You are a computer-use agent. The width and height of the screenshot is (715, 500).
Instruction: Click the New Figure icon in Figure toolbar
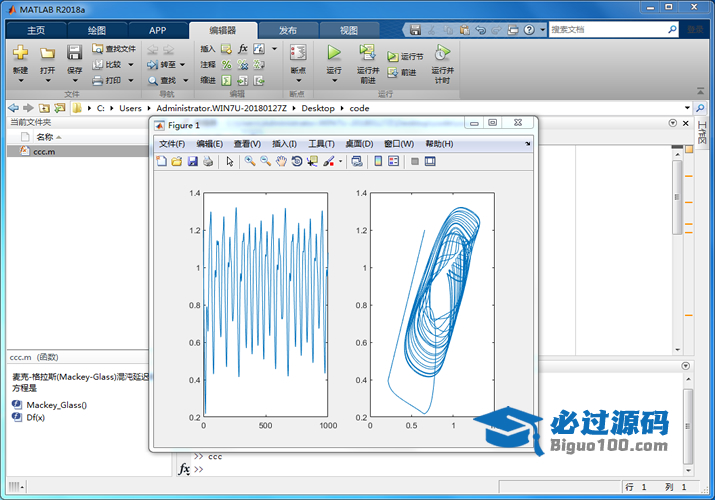pos(161,161)
